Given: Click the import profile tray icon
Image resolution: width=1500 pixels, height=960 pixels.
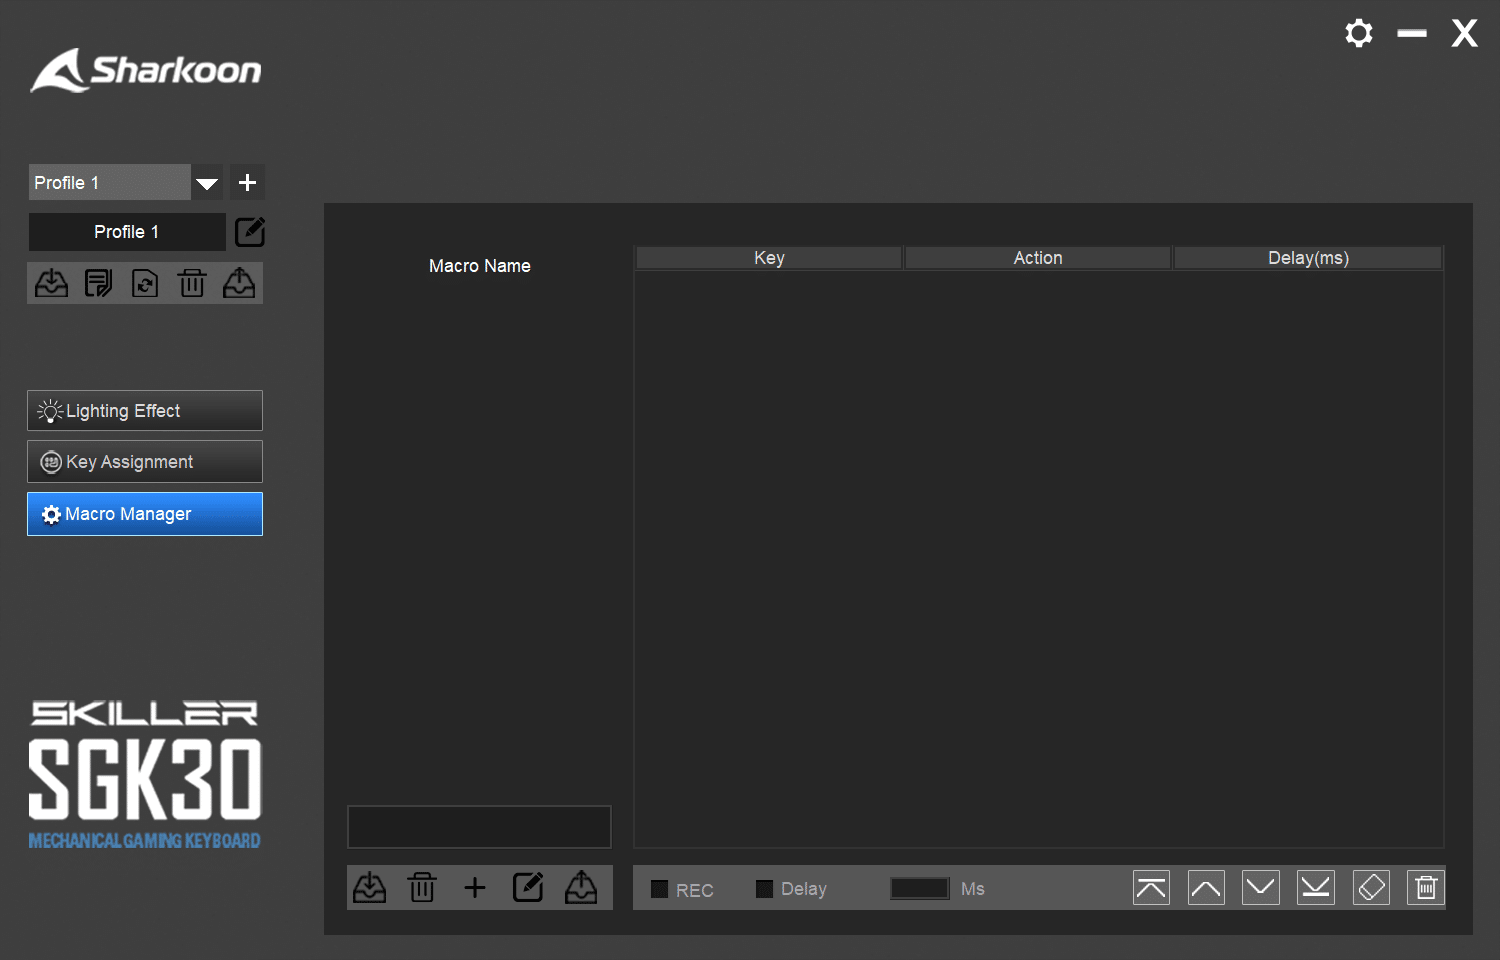Looking at the screenshot, I should coord(51,284).
